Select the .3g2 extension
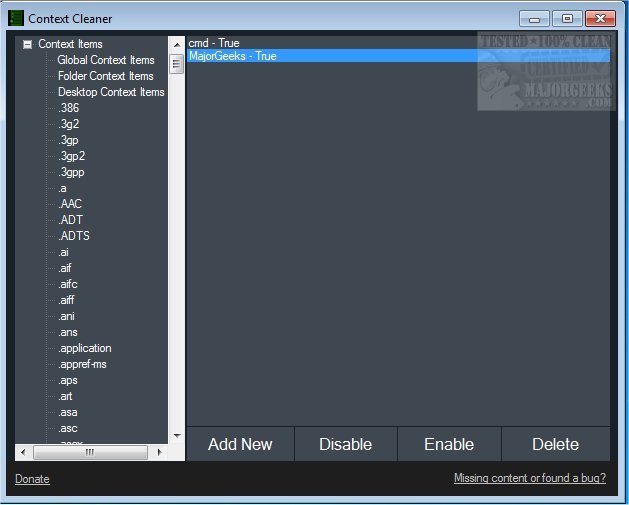 (69, 124)
